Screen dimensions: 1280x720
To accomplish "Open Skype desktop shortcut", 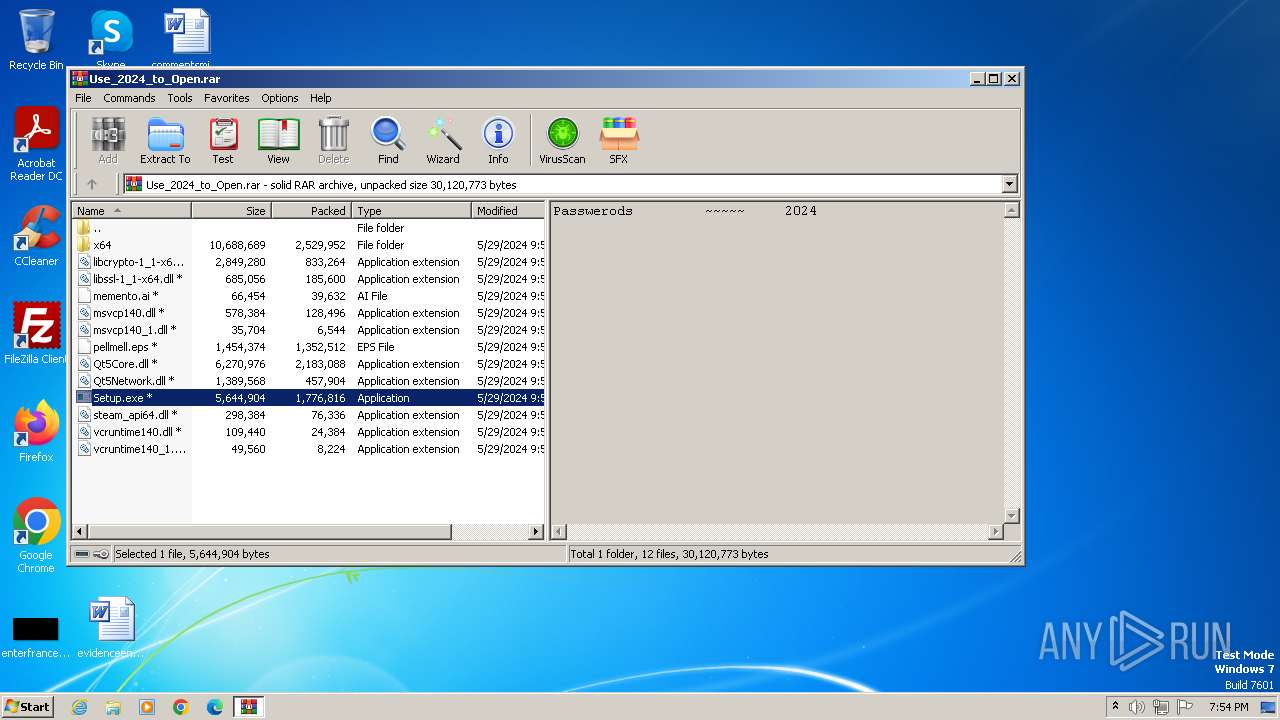I will point(110,40).
